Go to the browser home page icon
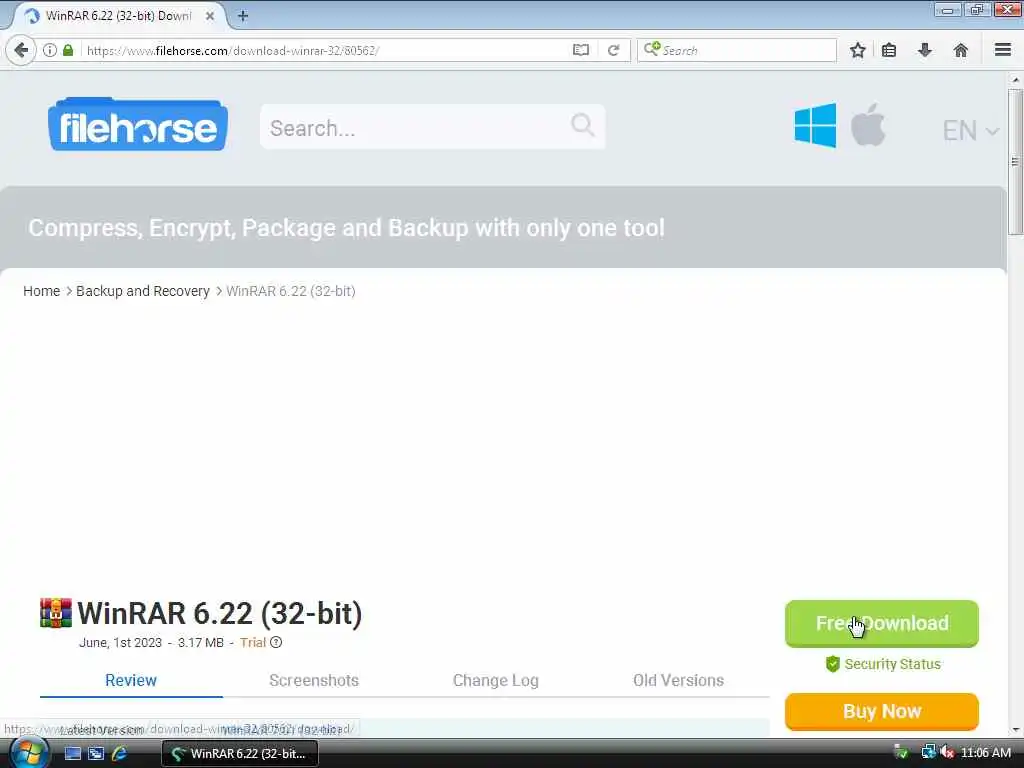 pyautogui.click(x=960, y=50)
